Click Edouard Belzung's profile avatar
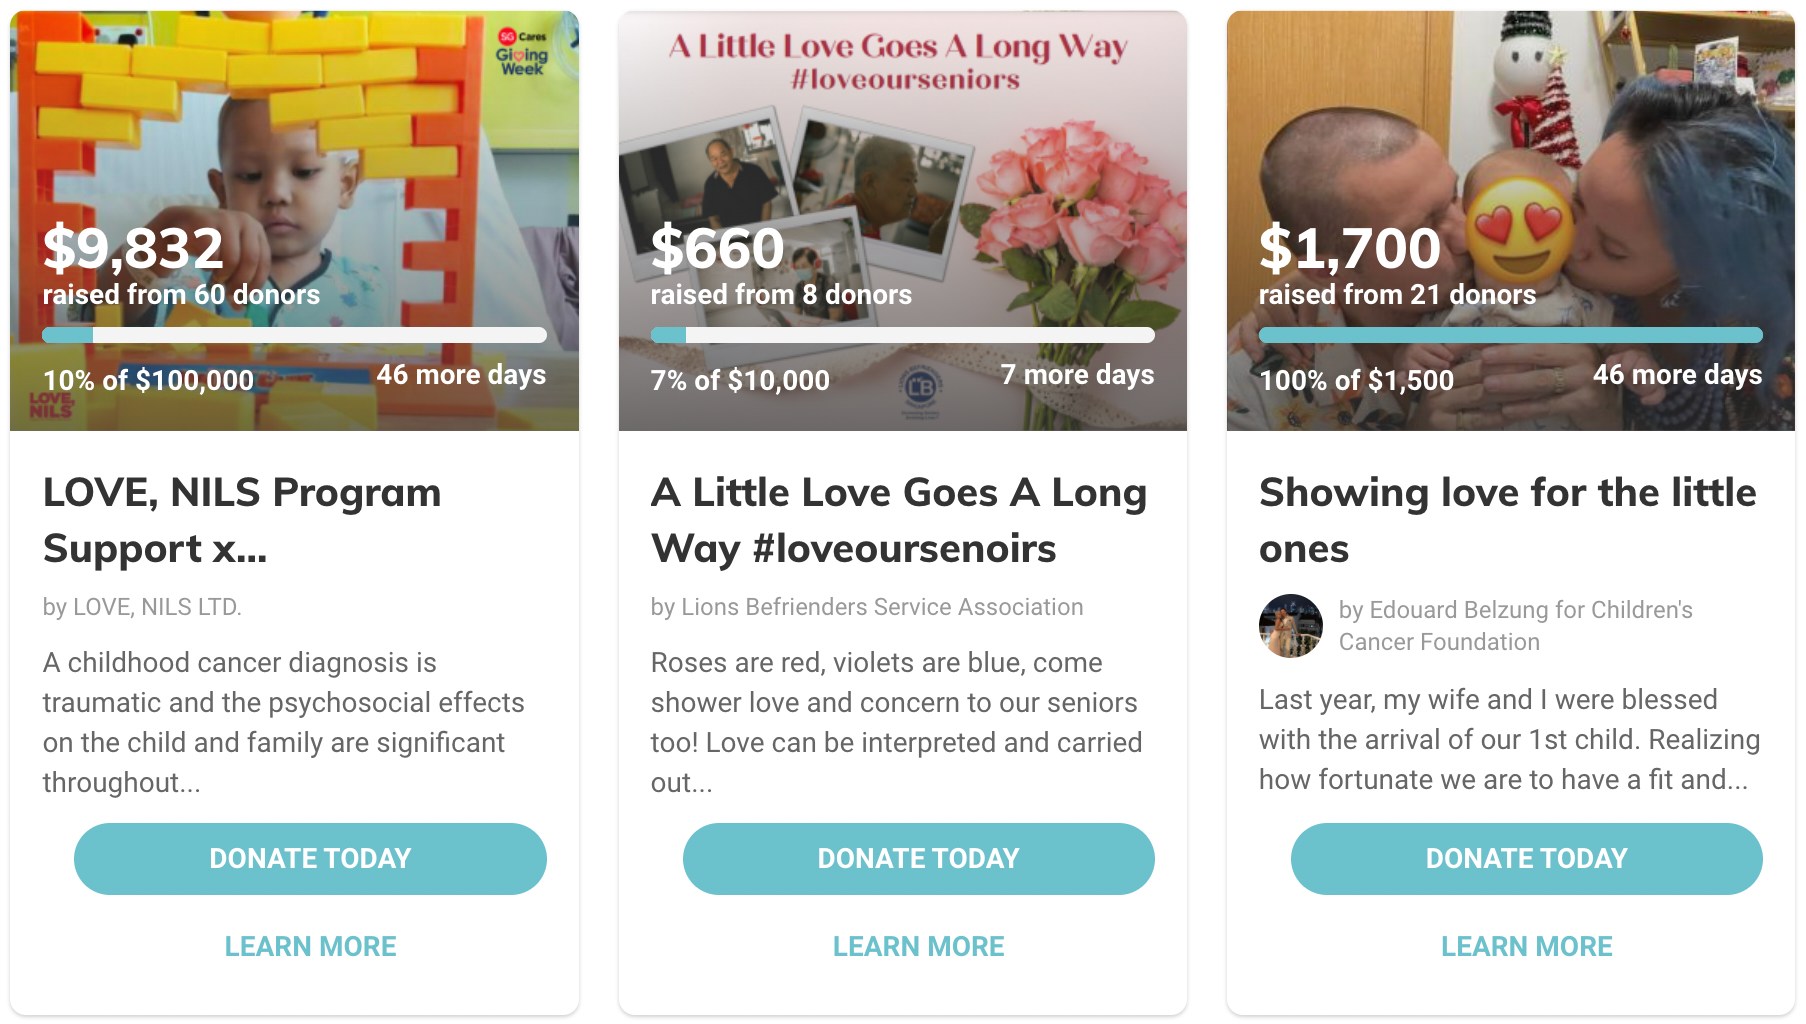 1290,626
